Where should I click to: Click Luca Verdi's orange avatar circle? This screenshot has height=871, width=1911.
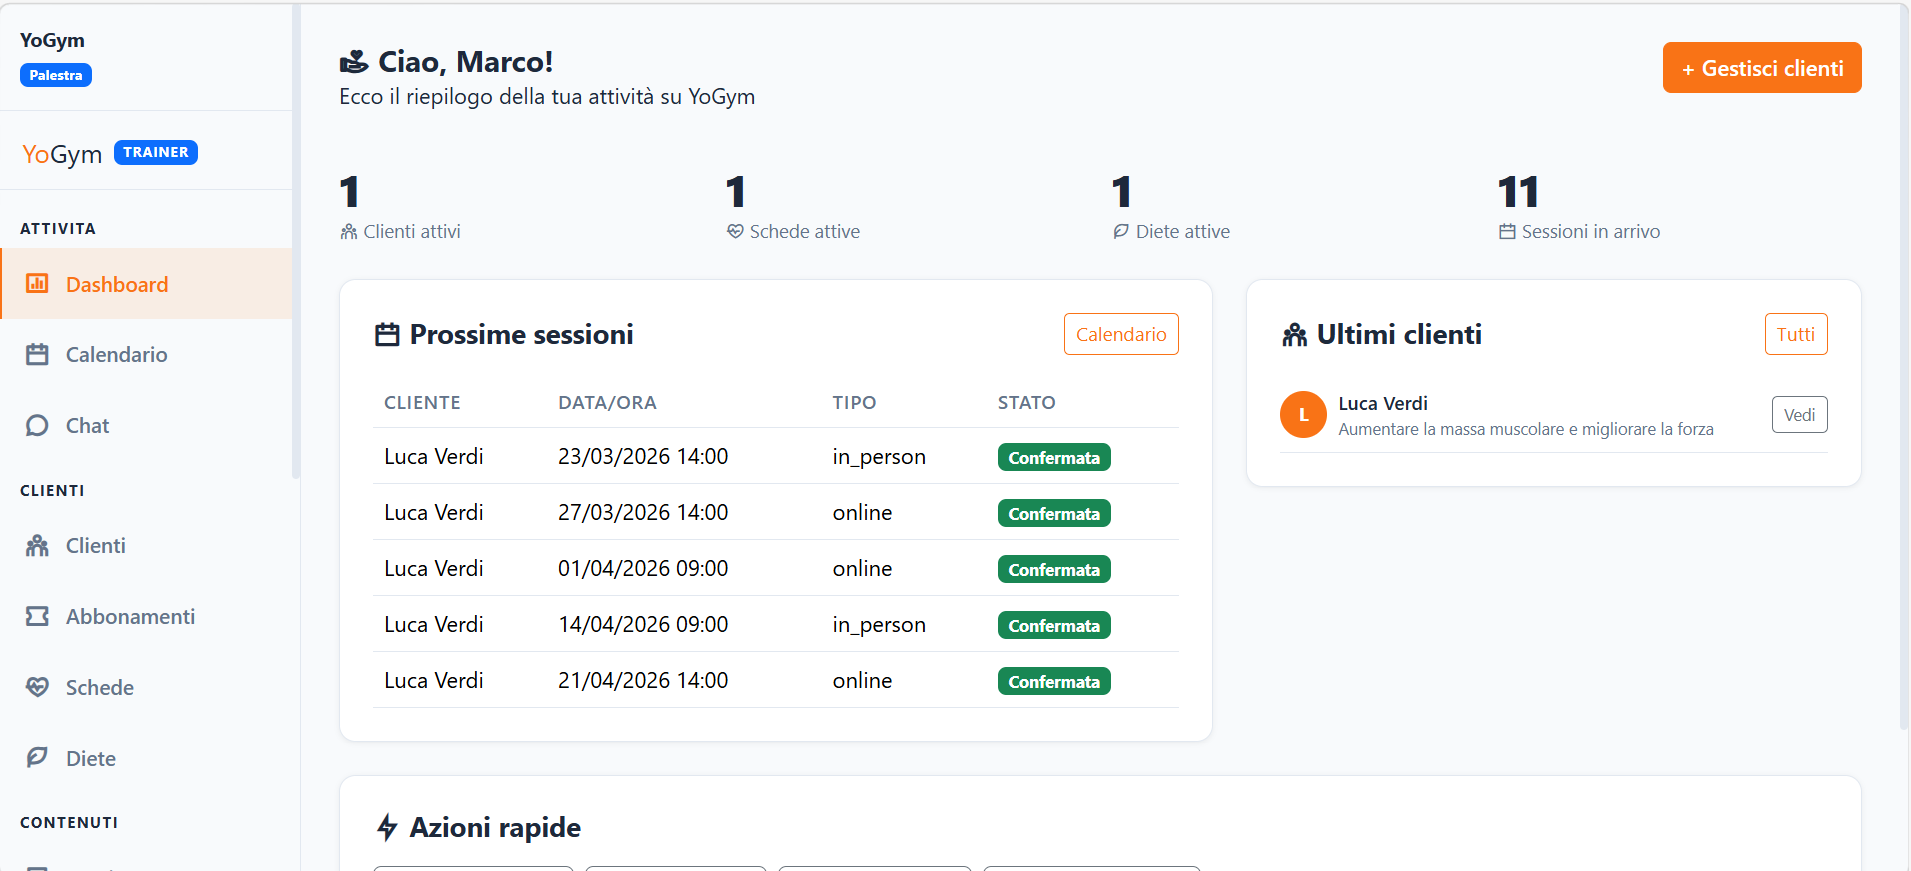click(1303, 415)
